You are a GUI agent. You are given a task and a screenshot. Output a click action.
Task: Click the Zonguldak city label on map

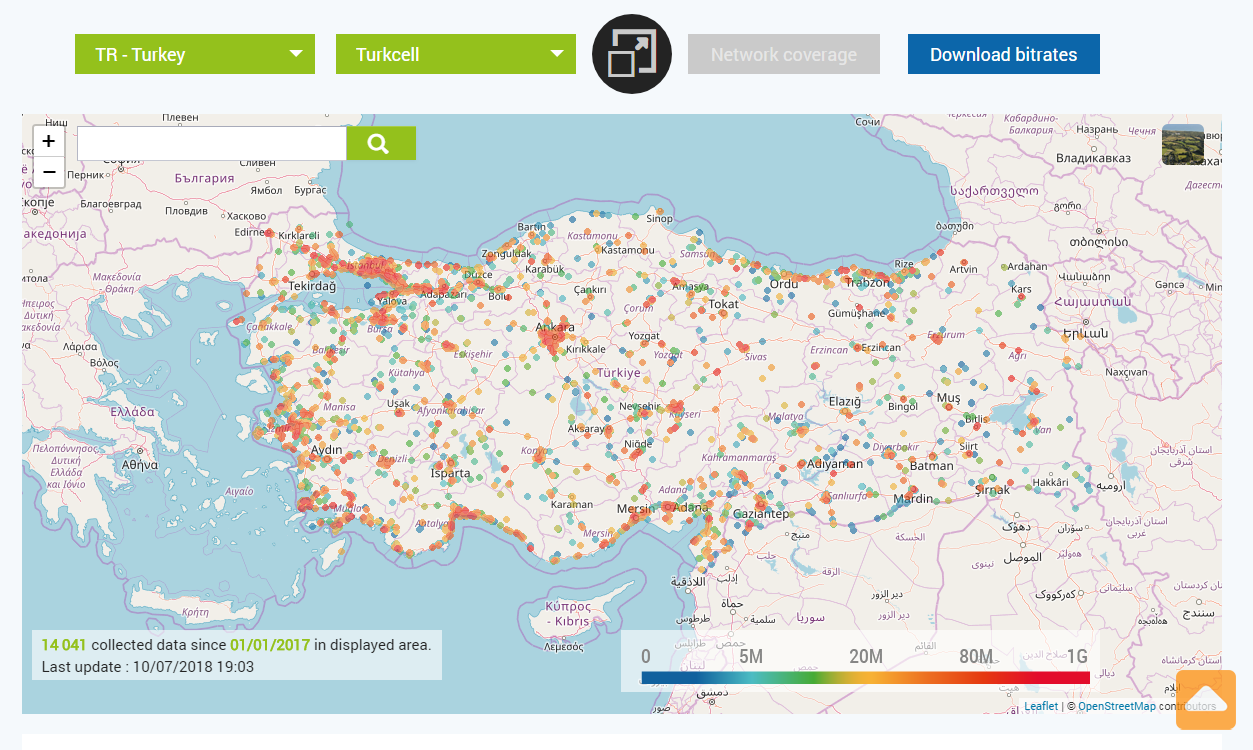point(507,253)
